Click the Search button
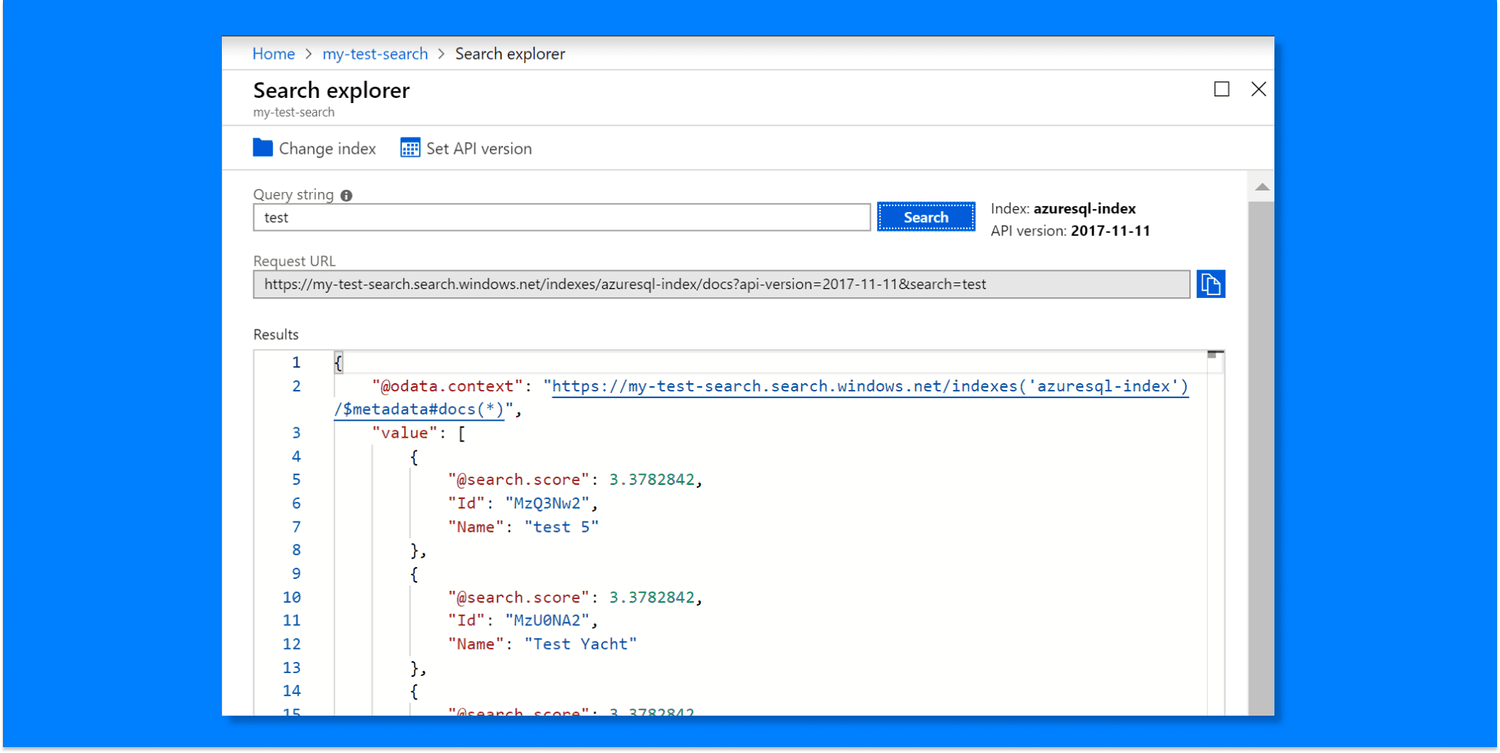This screenshot has width=1500, height=753. (x=926, y=217)
